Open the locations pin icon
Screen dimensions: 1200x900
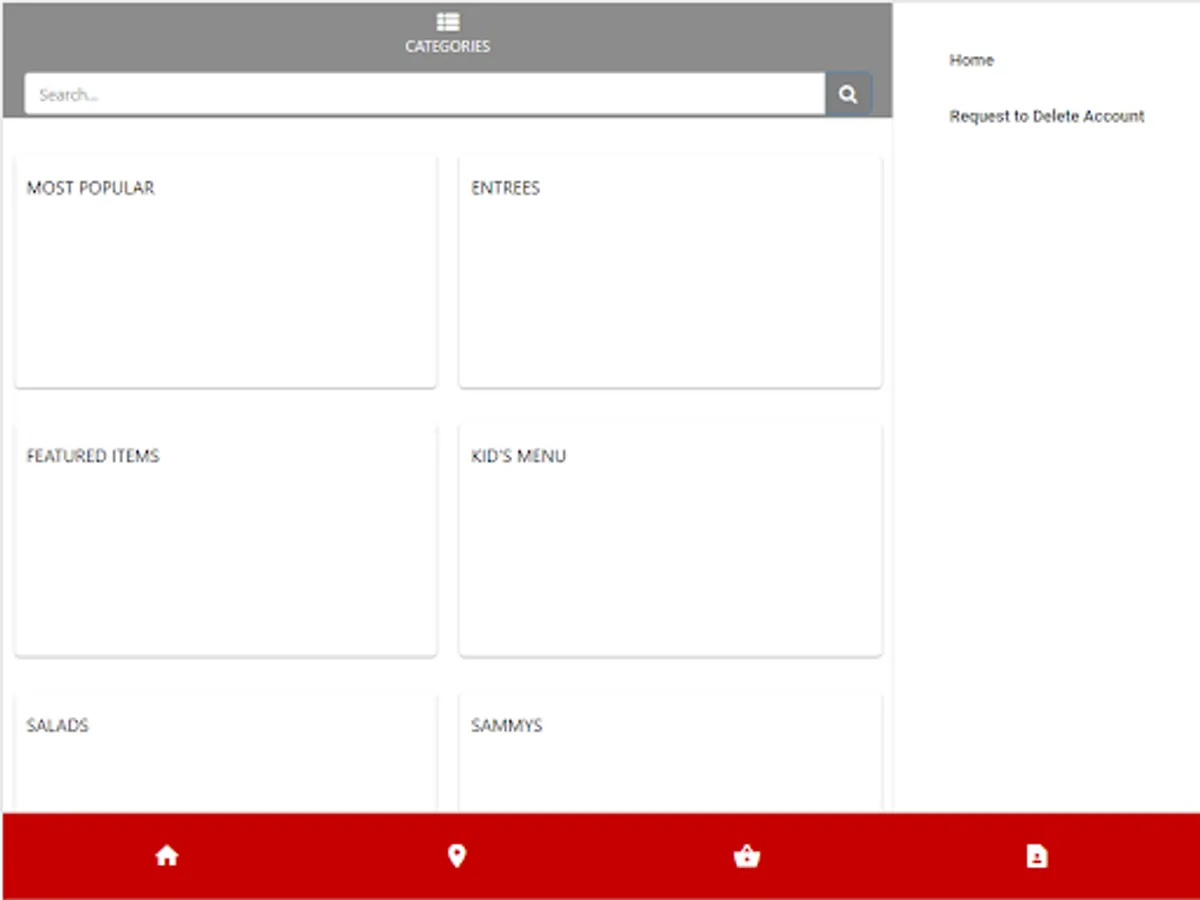coord(457,856)
